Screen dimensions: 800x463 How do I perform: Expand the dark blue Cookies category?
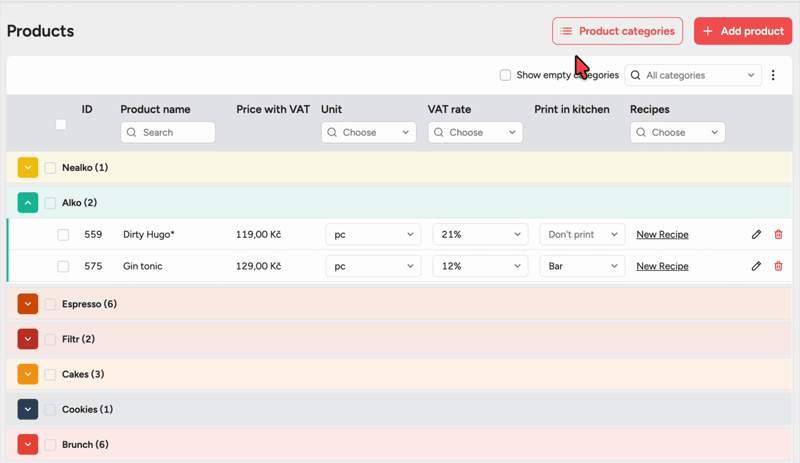28,409
